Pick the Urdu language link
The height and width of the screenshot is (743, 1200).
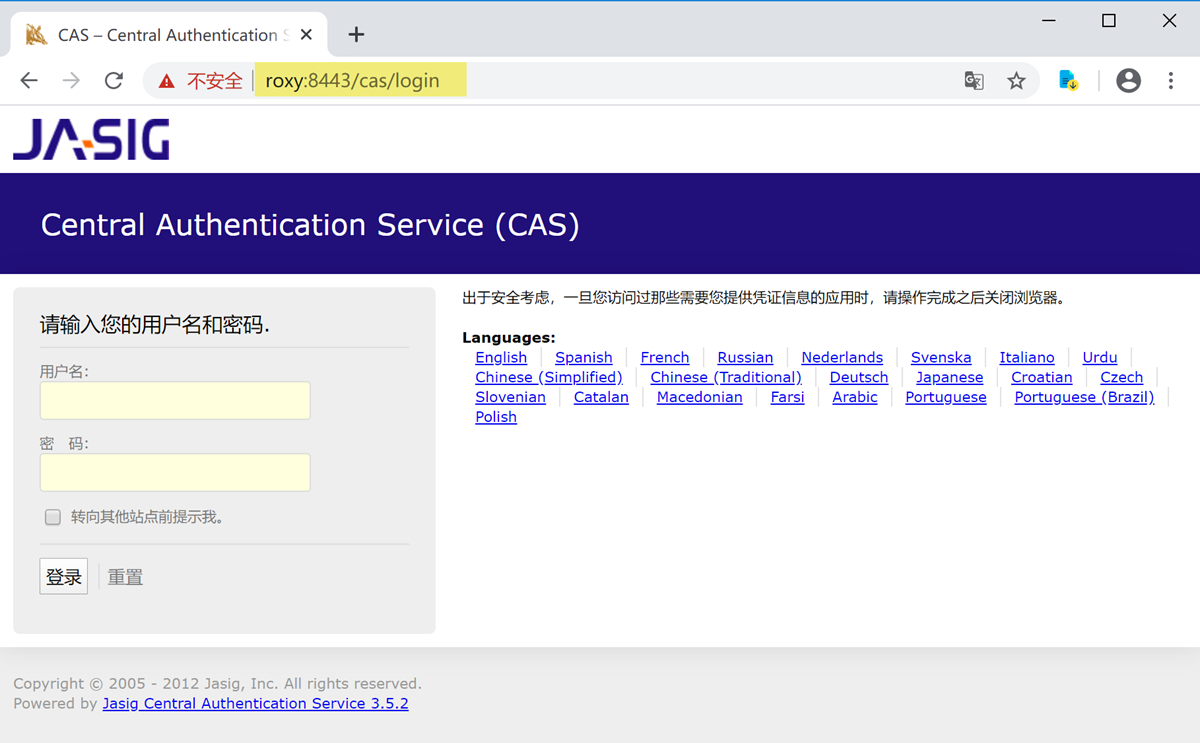pos(1100,357)
